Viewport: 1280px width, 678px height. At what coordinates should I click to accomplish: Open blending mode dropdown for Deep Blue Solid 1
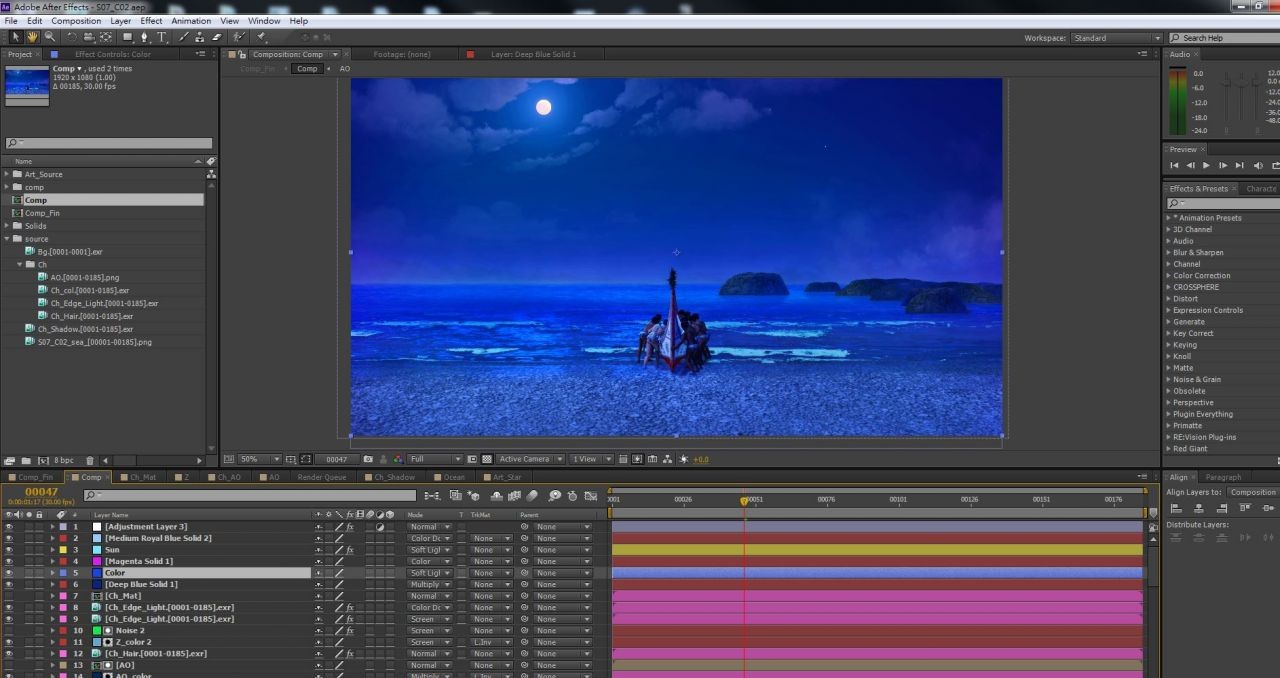coord(429,585)
